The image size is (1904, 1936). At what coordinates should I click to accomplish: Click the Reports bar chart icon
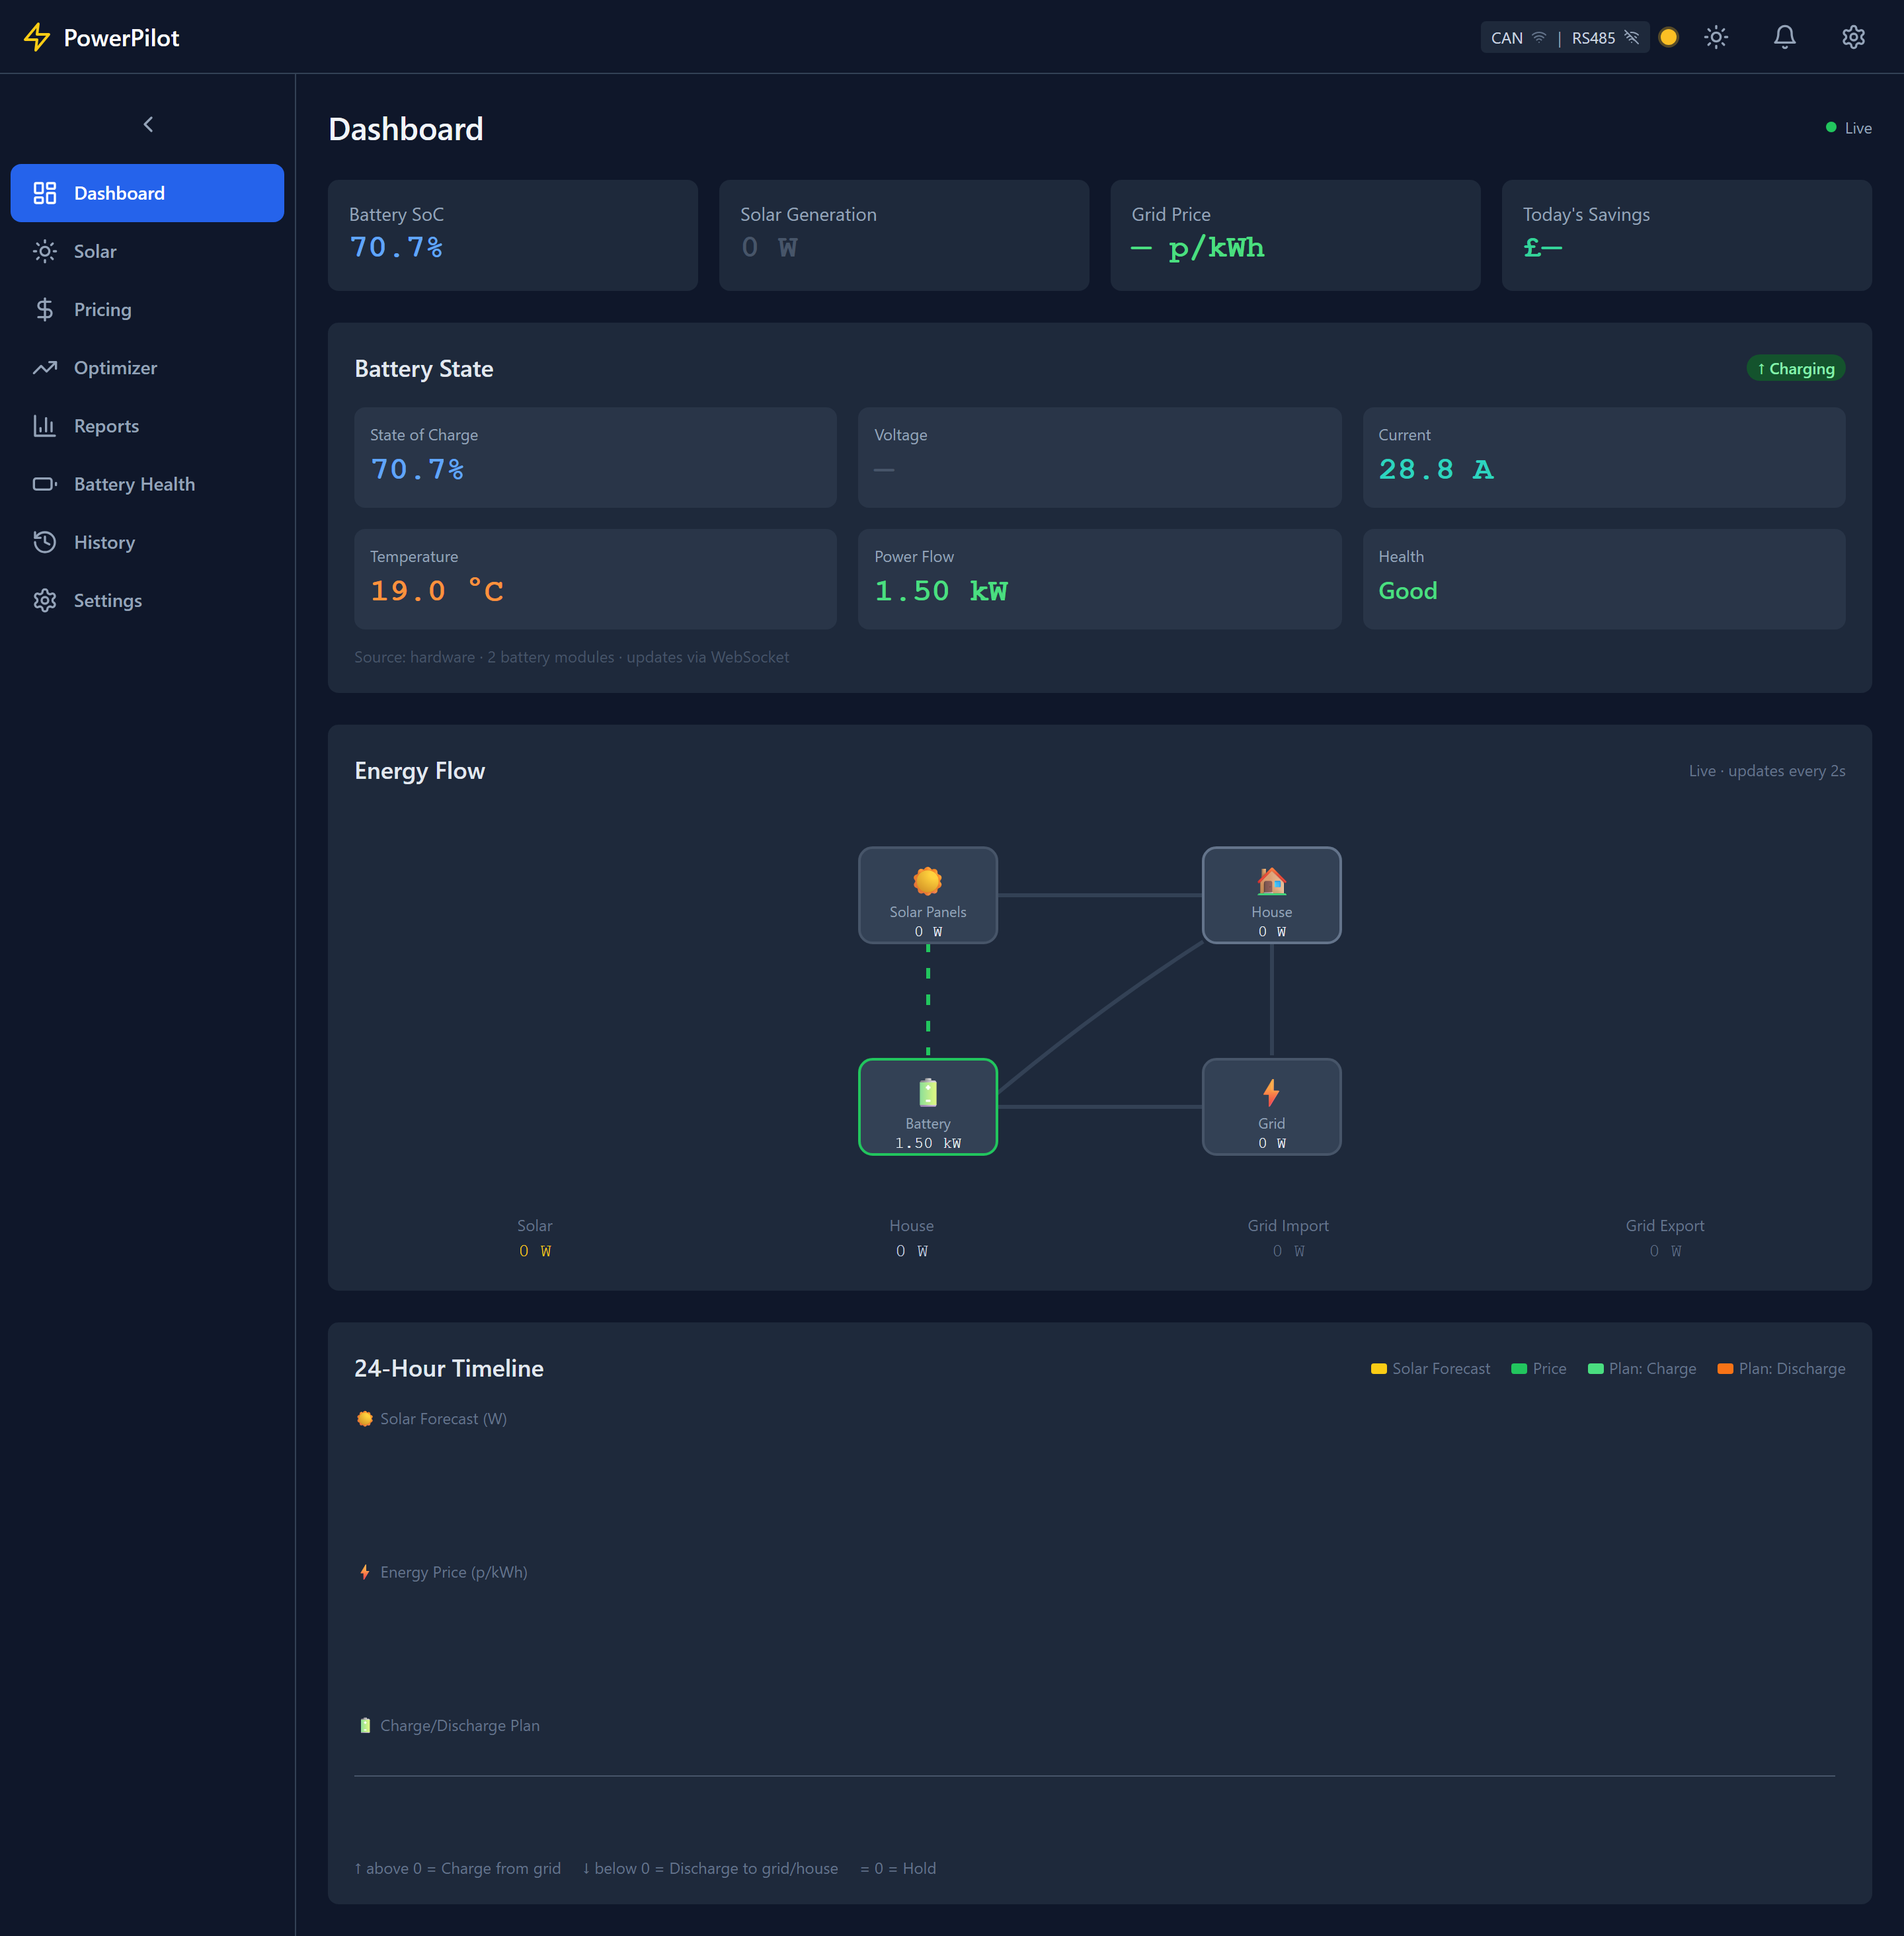[x=45, y=426]
